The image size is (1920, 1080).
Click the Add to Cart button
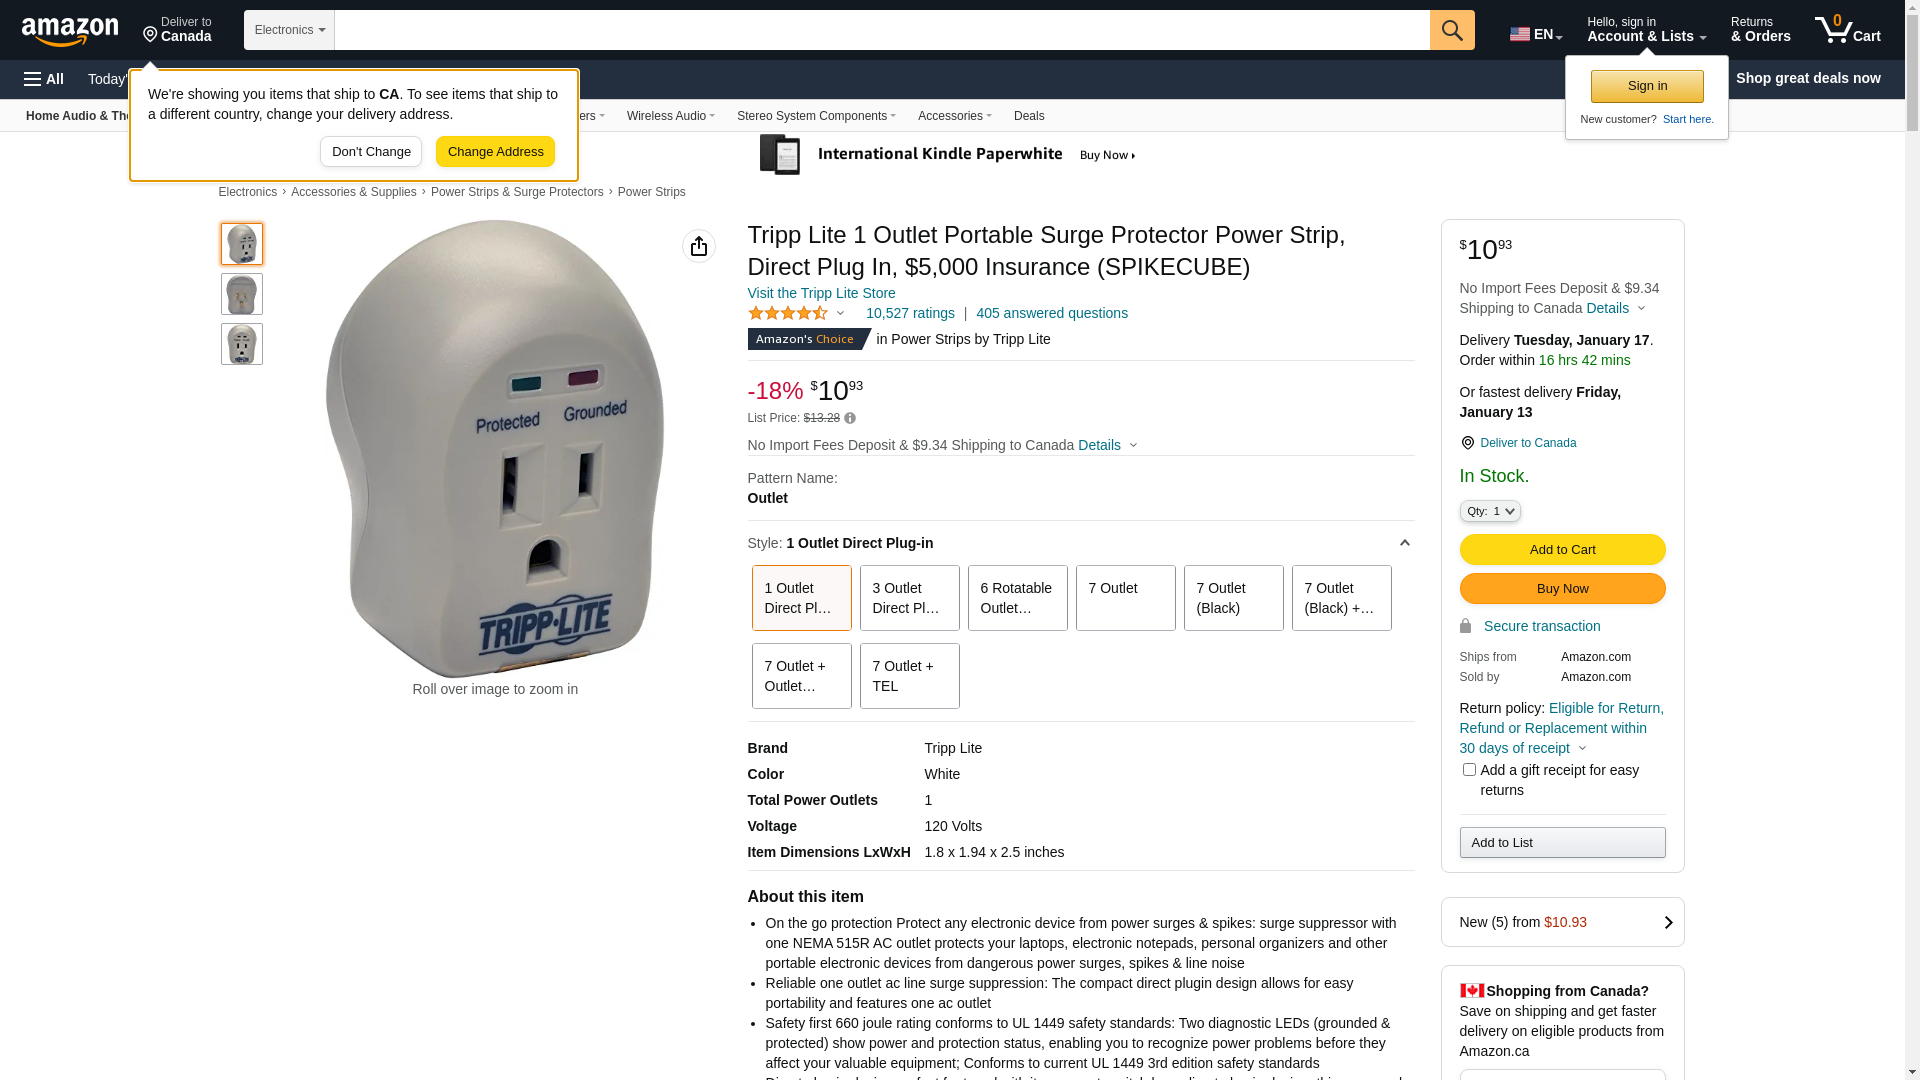point(1562,549)
